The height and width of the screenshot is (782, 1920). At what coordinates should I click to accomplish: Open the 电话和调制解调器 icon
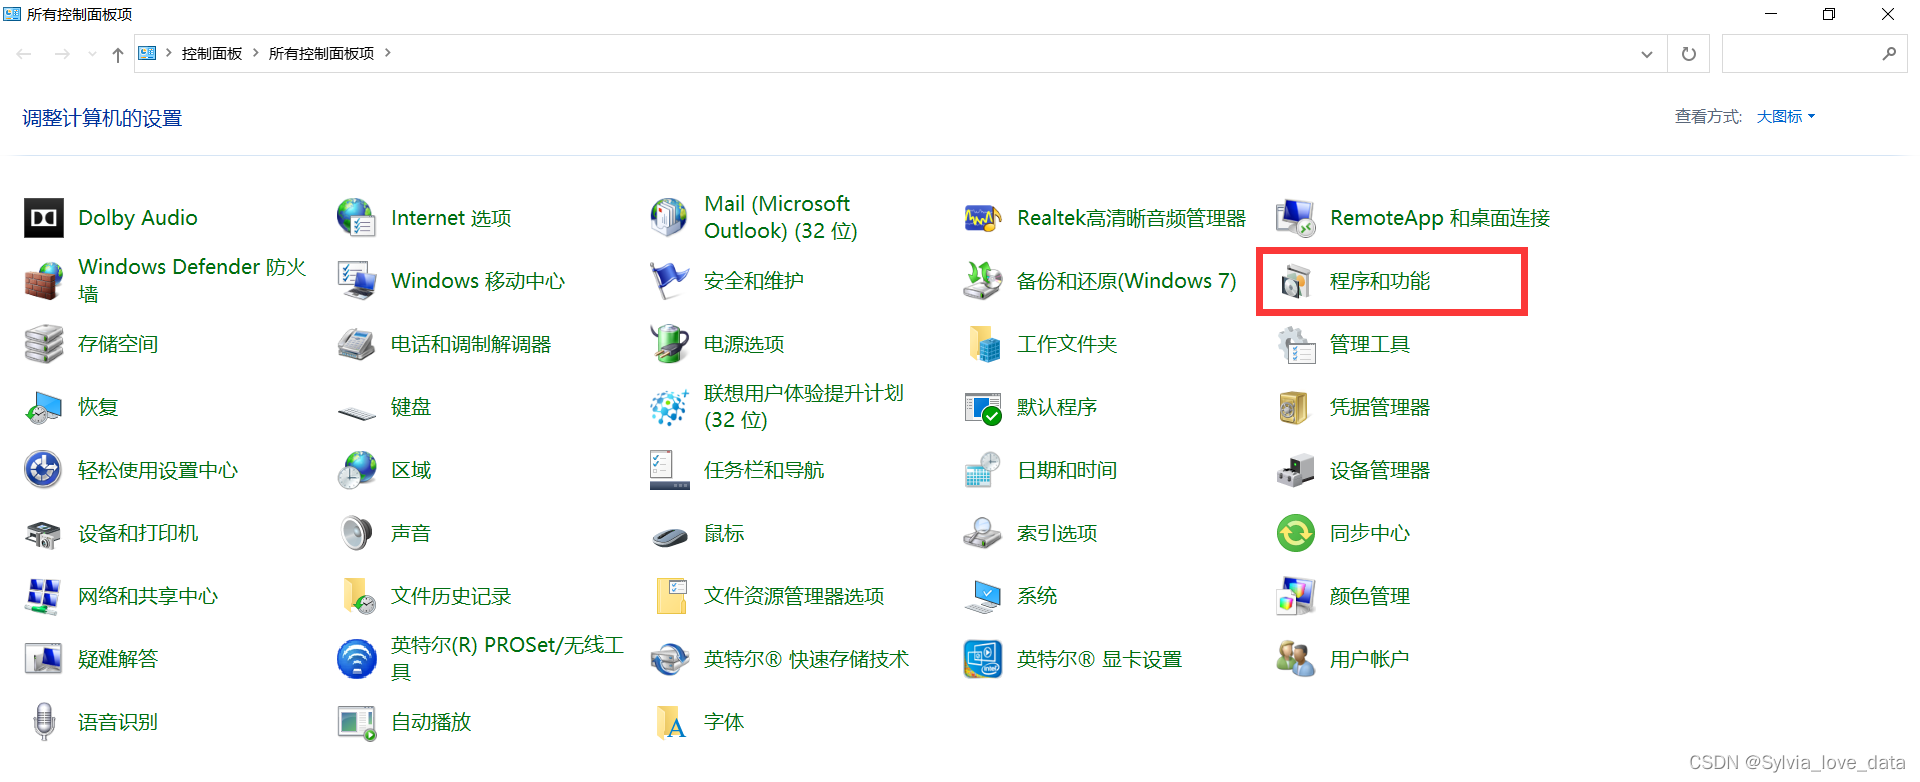pos(357,344)
